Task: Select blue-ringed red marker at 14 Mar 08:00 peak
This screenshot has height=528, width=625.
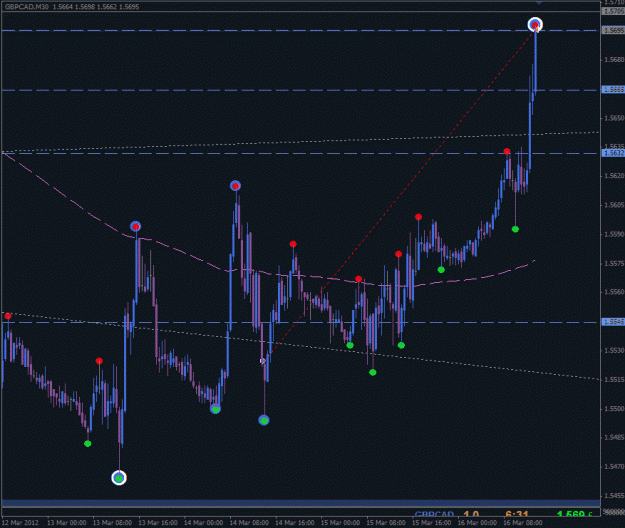Action: 235,186
